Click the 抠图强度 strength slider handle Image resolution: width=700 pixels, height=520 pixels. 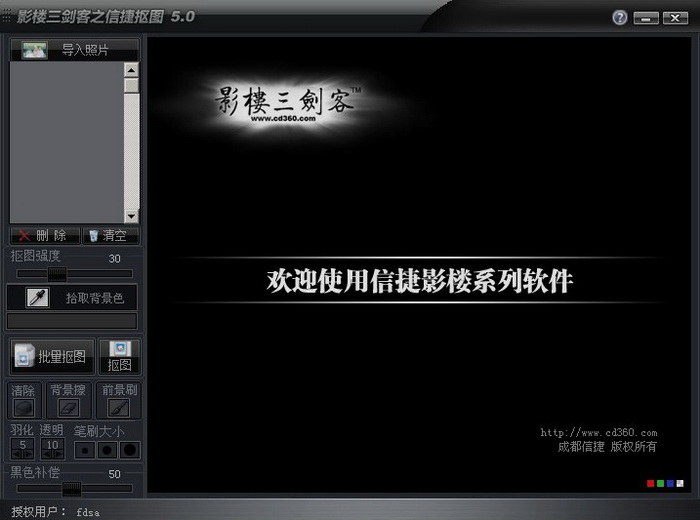coord(57,274)
